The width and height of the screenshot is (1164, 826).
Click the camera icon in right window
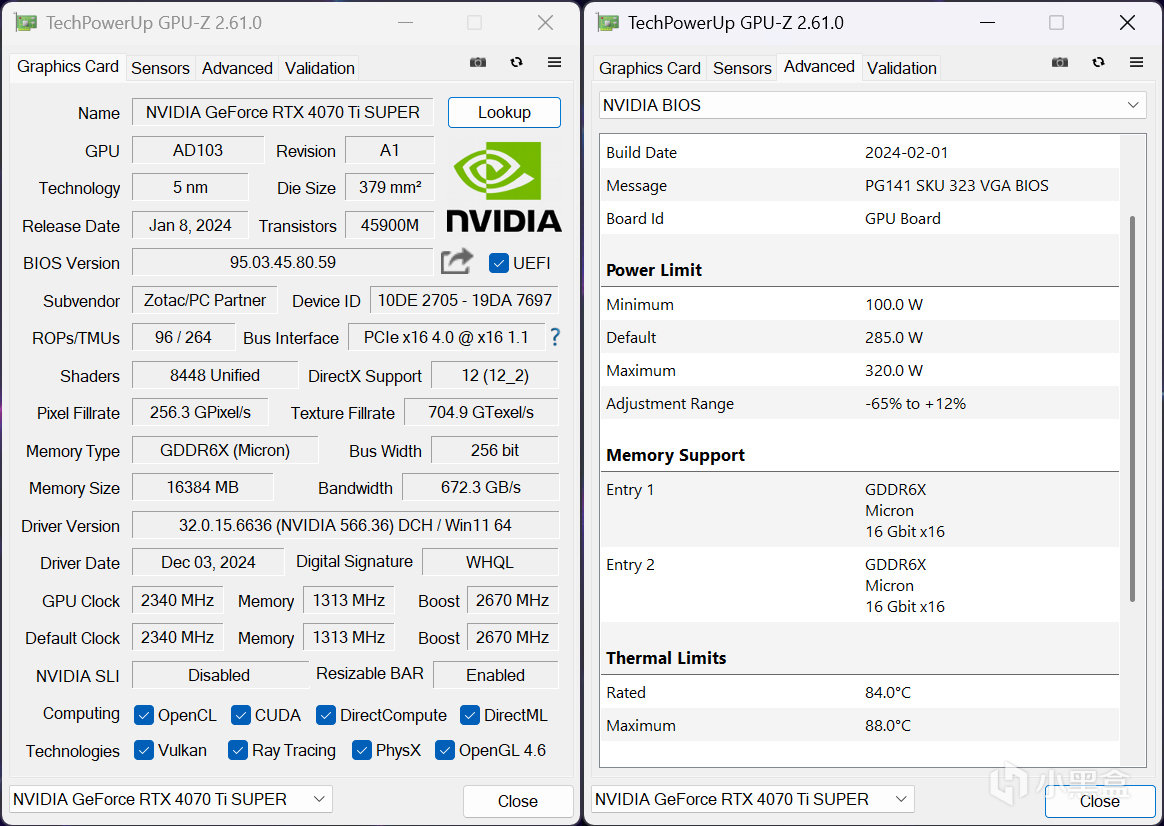coord(1060,62)
